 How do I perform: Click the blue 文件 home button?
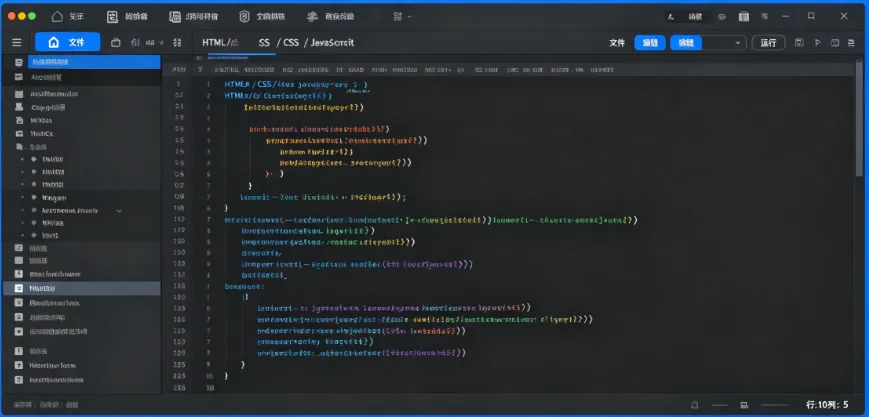click(x=68, y=42)
